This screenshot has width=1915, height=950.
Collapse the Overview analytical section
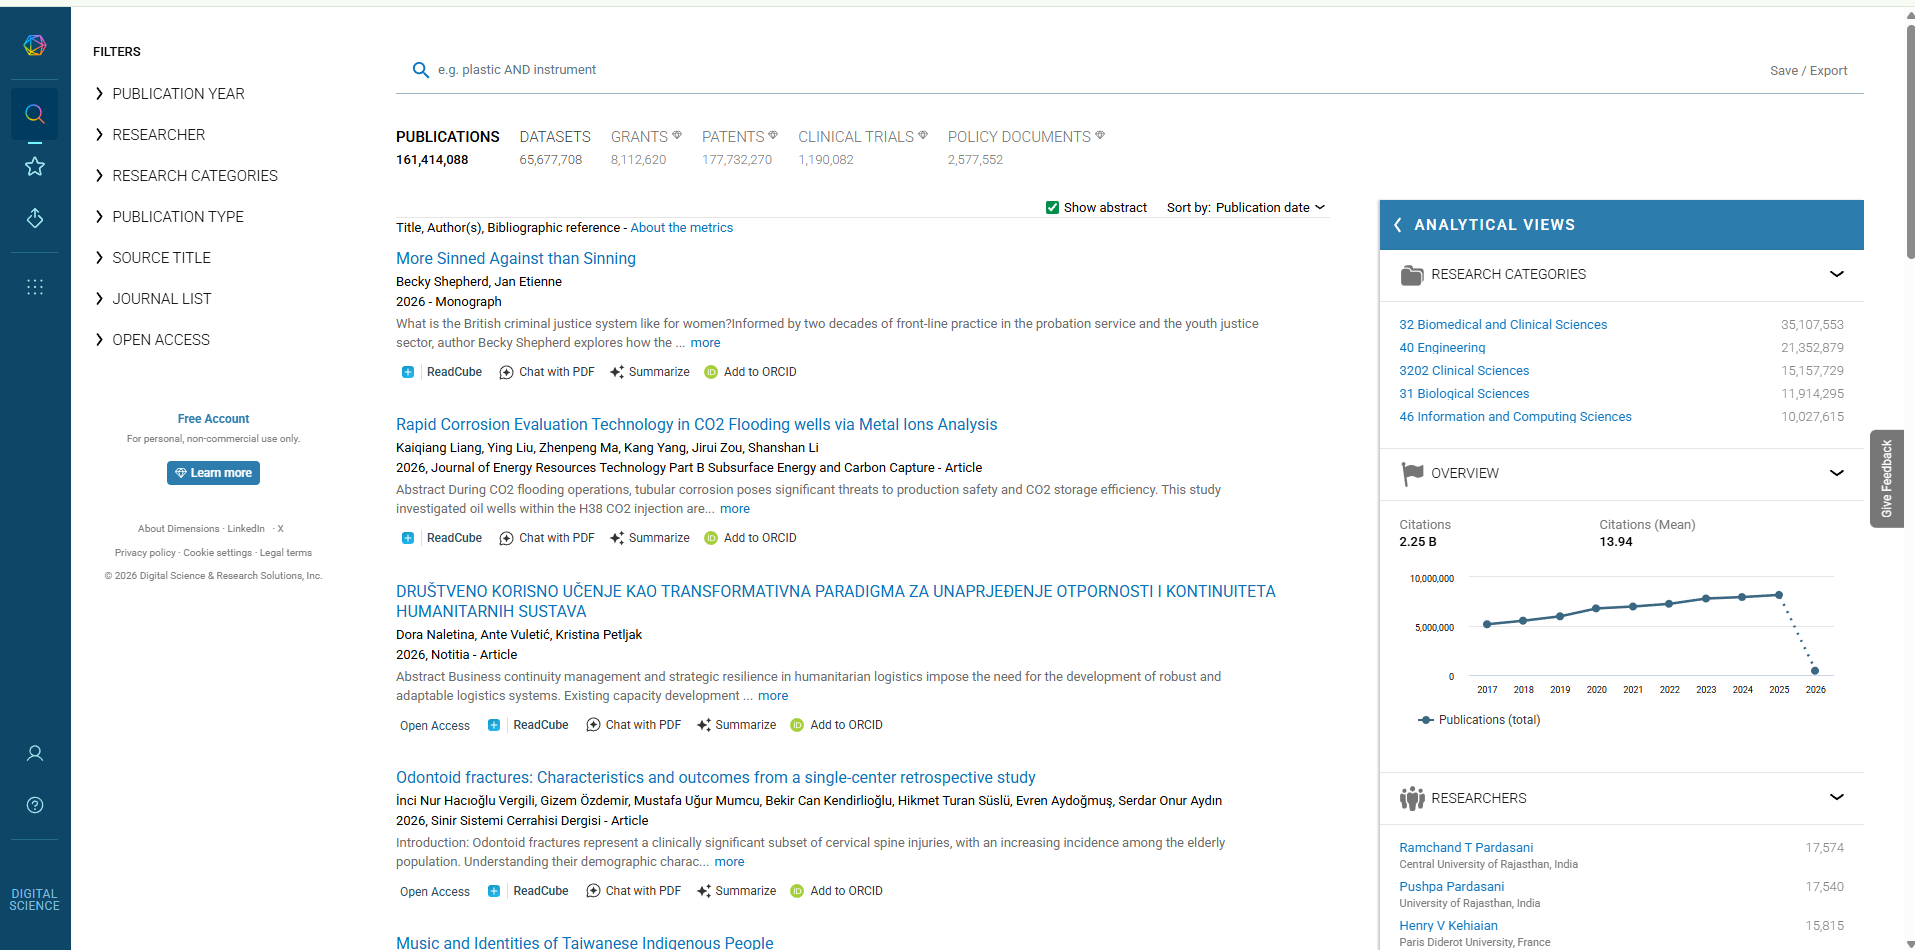1836,473
